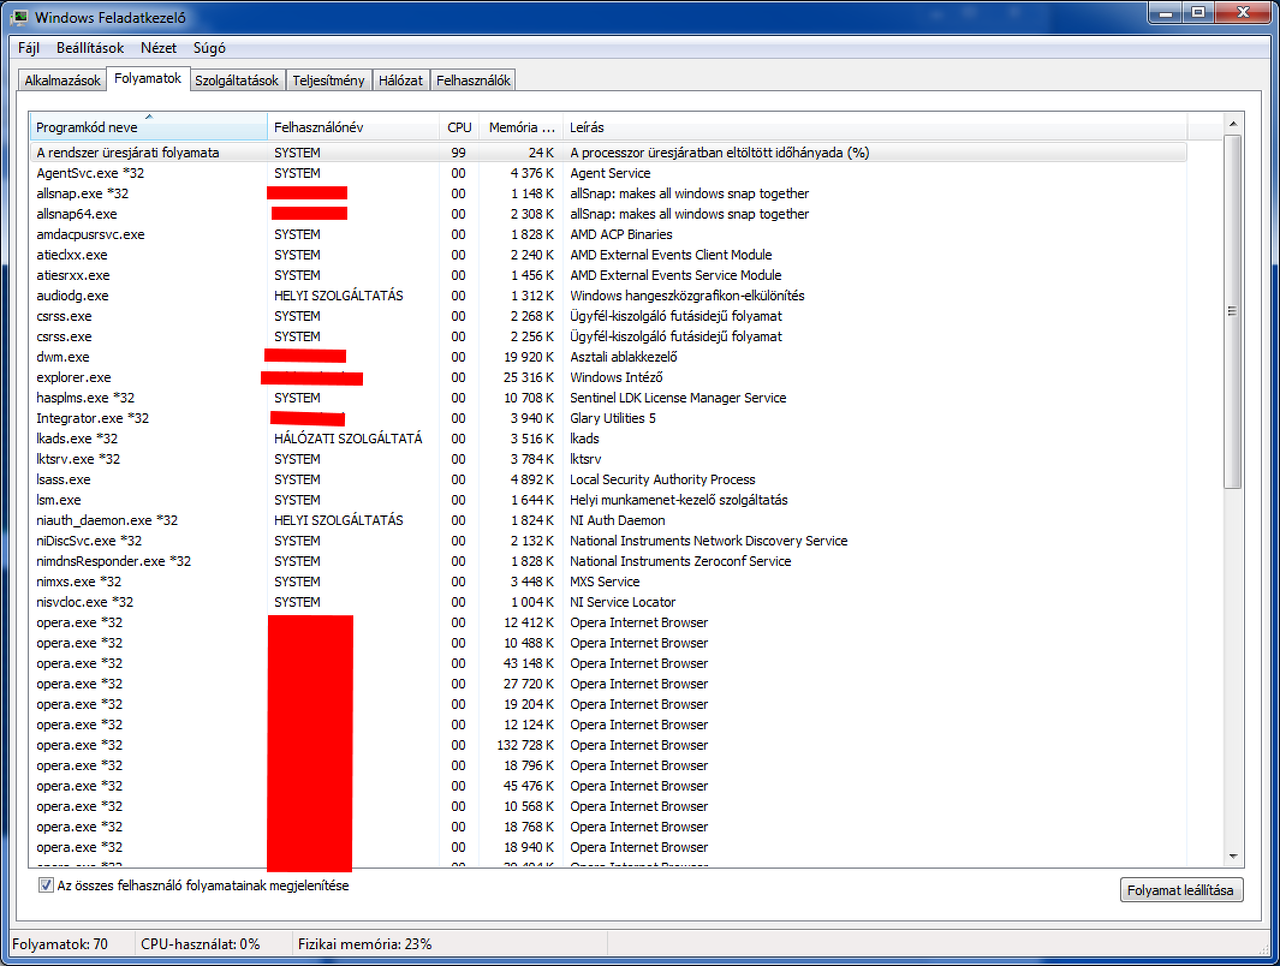This screenshot has width=1280, height=966.
Task: Click the sort arrow above Programkód neve
Action: (x=149, y=117)
